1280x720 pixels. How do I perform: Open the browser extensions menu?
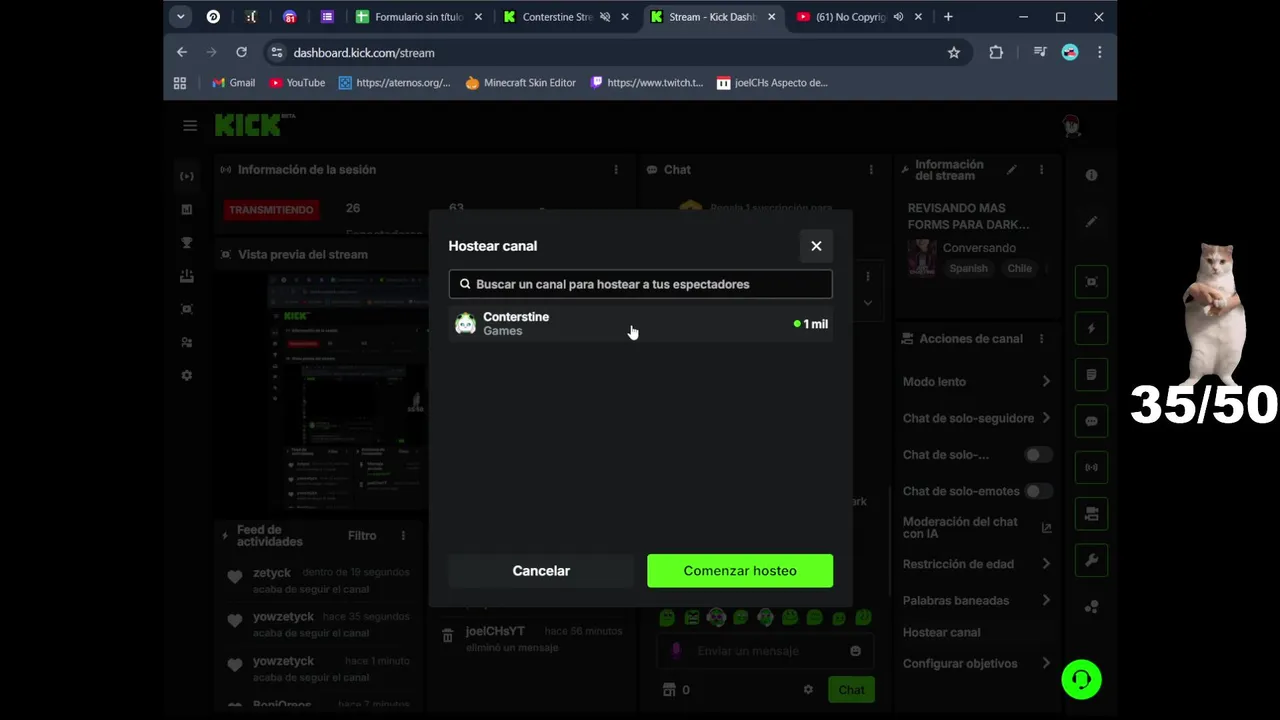[996, 53]
